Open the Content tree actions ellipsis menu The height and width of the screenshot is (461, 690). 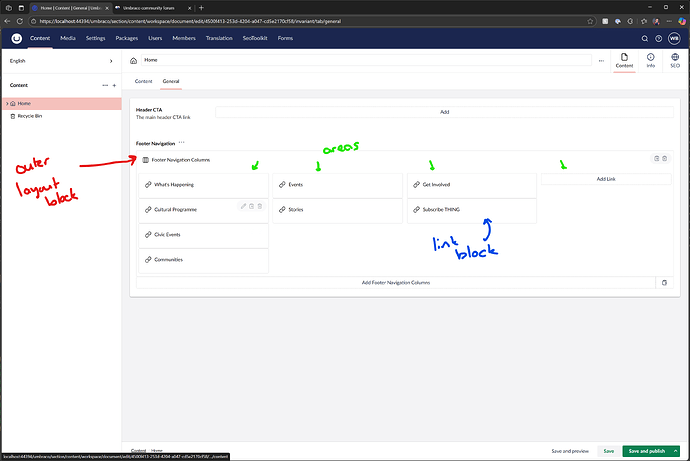pyautogui.click(x=104, y=85)
